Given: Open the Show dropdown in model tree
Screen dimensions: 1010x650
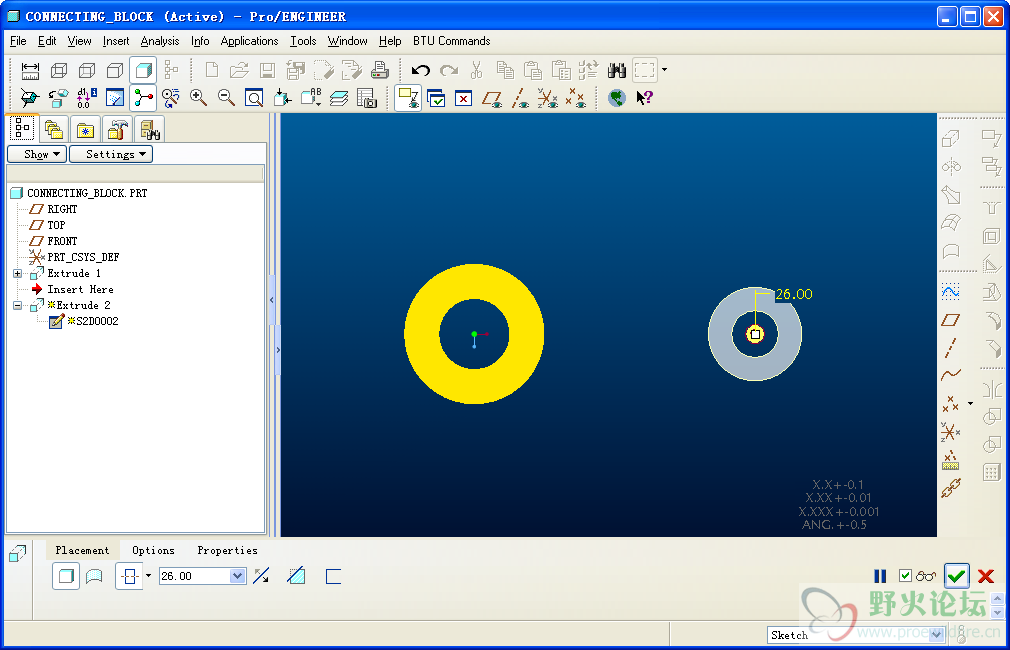Looking at the screenshot, I should point(37,154).
